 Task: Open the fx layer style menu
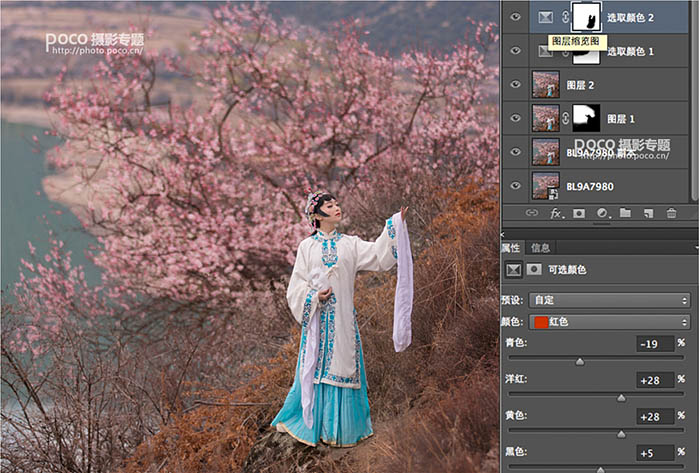(557, 213)
